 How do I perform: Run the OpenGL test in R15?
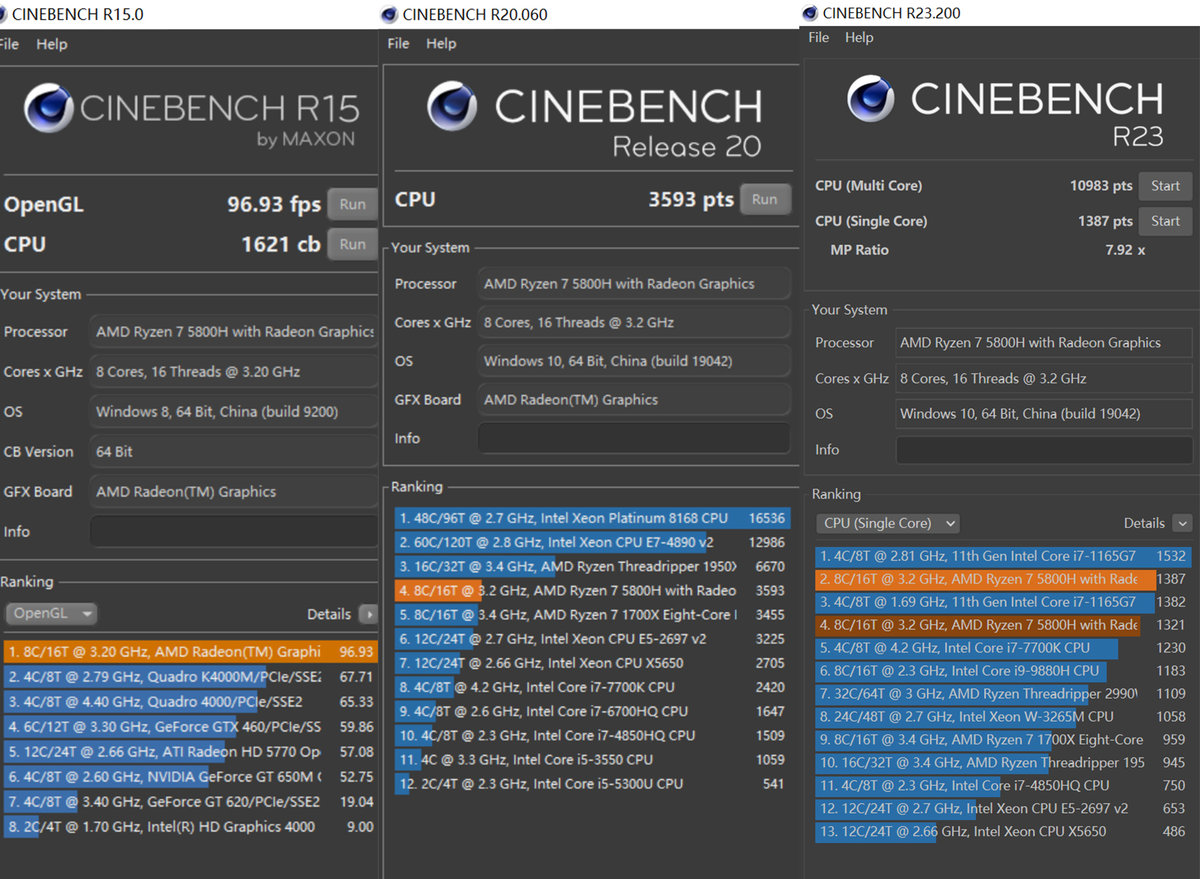point(352,204)
